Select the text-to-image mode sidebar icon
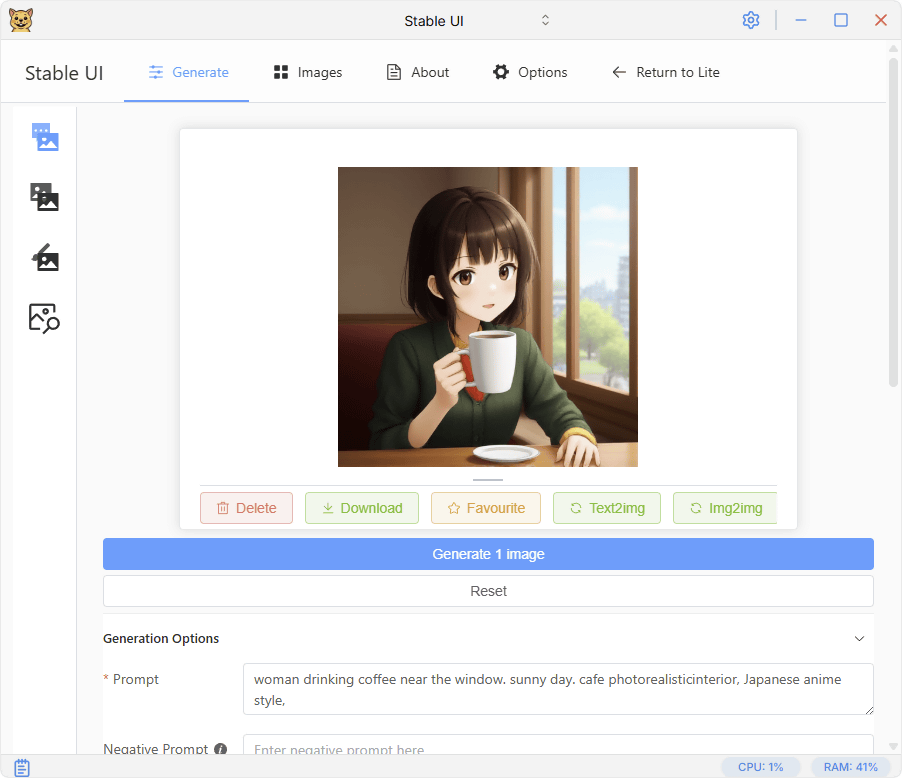The width and height of the screenshot is (902, 778). [x=45, y=137]
